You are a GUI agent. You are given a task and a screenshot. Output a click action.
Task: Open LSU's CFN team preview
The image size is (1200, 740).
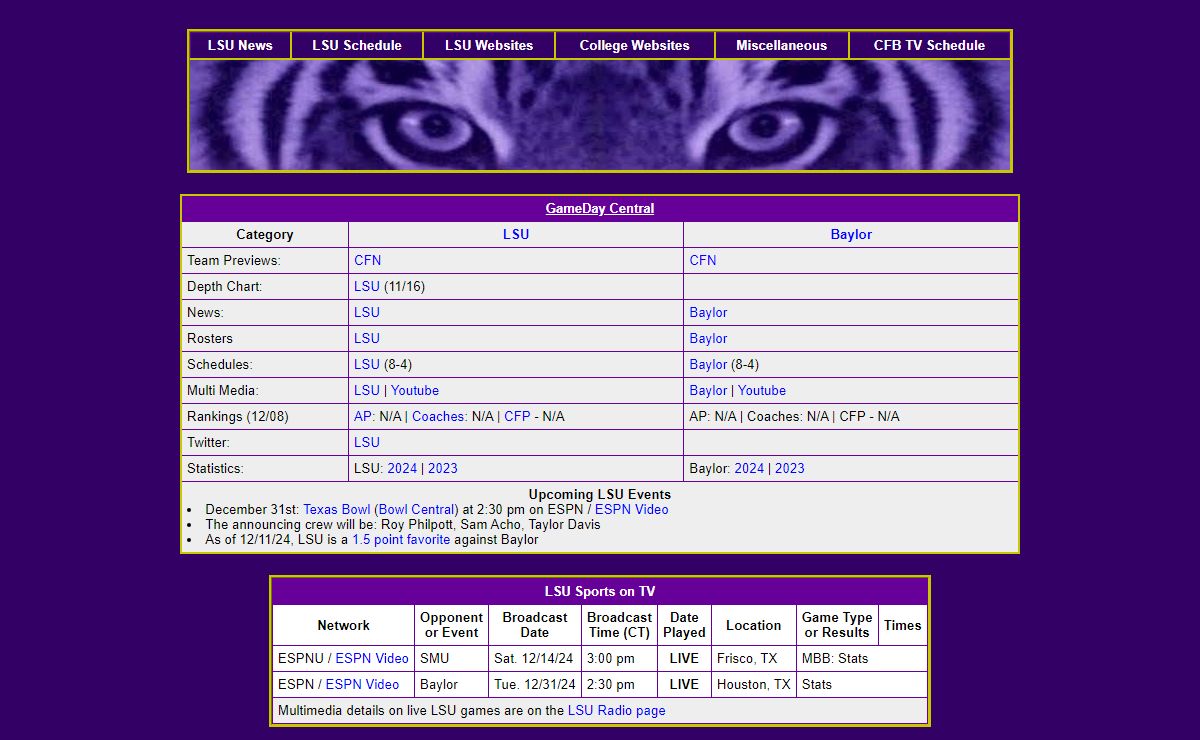[x=367, y=261]
